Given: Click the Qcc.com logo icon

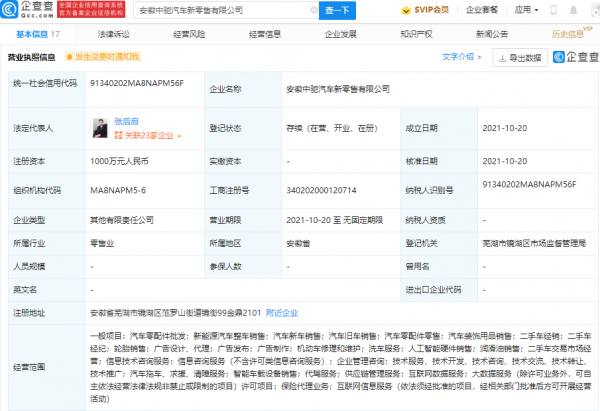Looking at the screenshot, I should point(9,10).
